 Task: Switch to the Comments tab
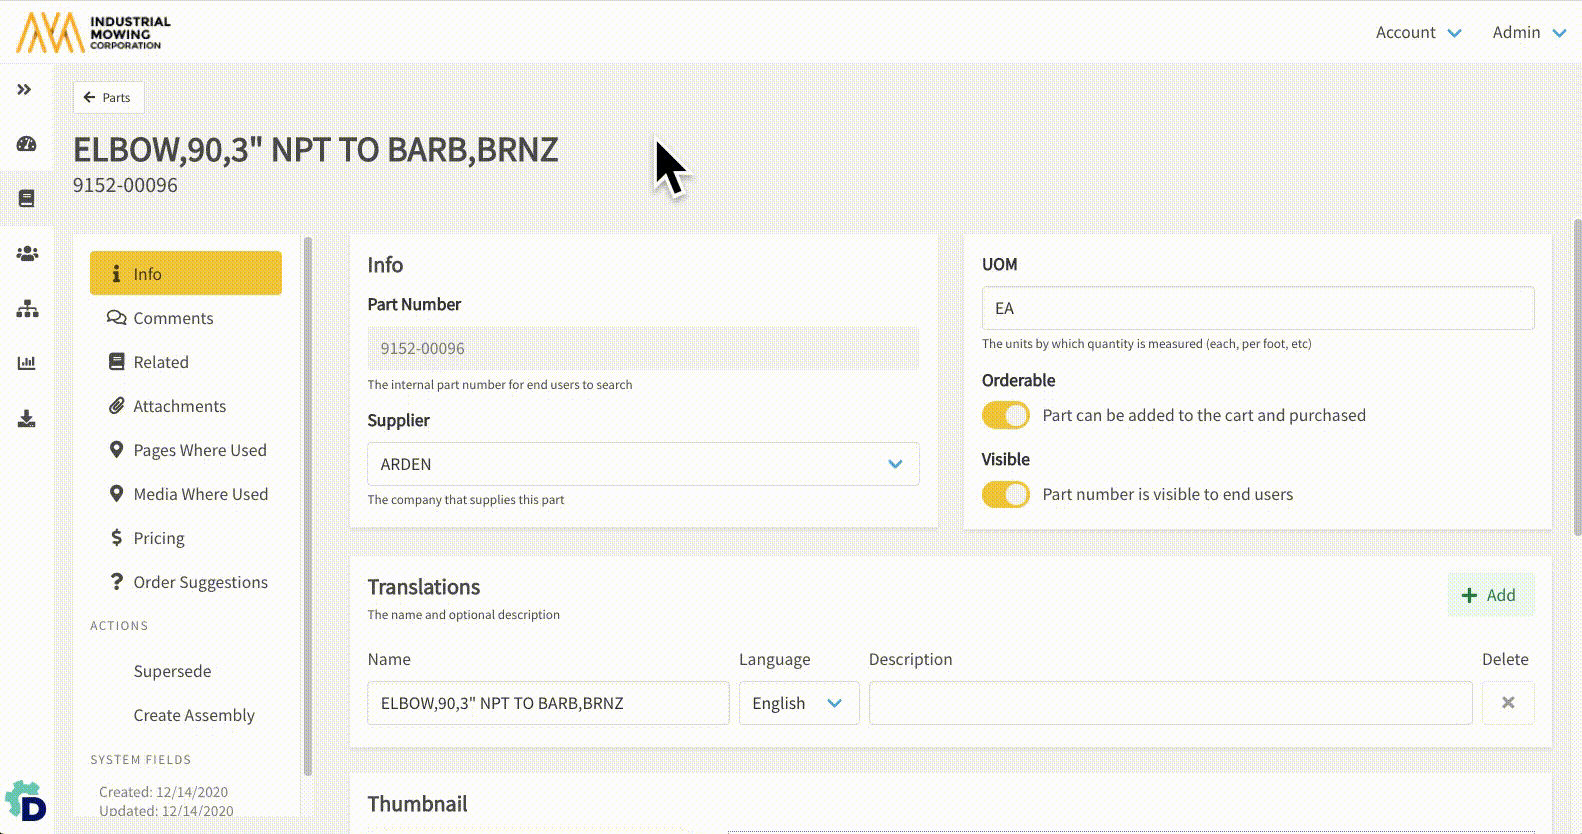pyautogui.click(x=173, y=318)
